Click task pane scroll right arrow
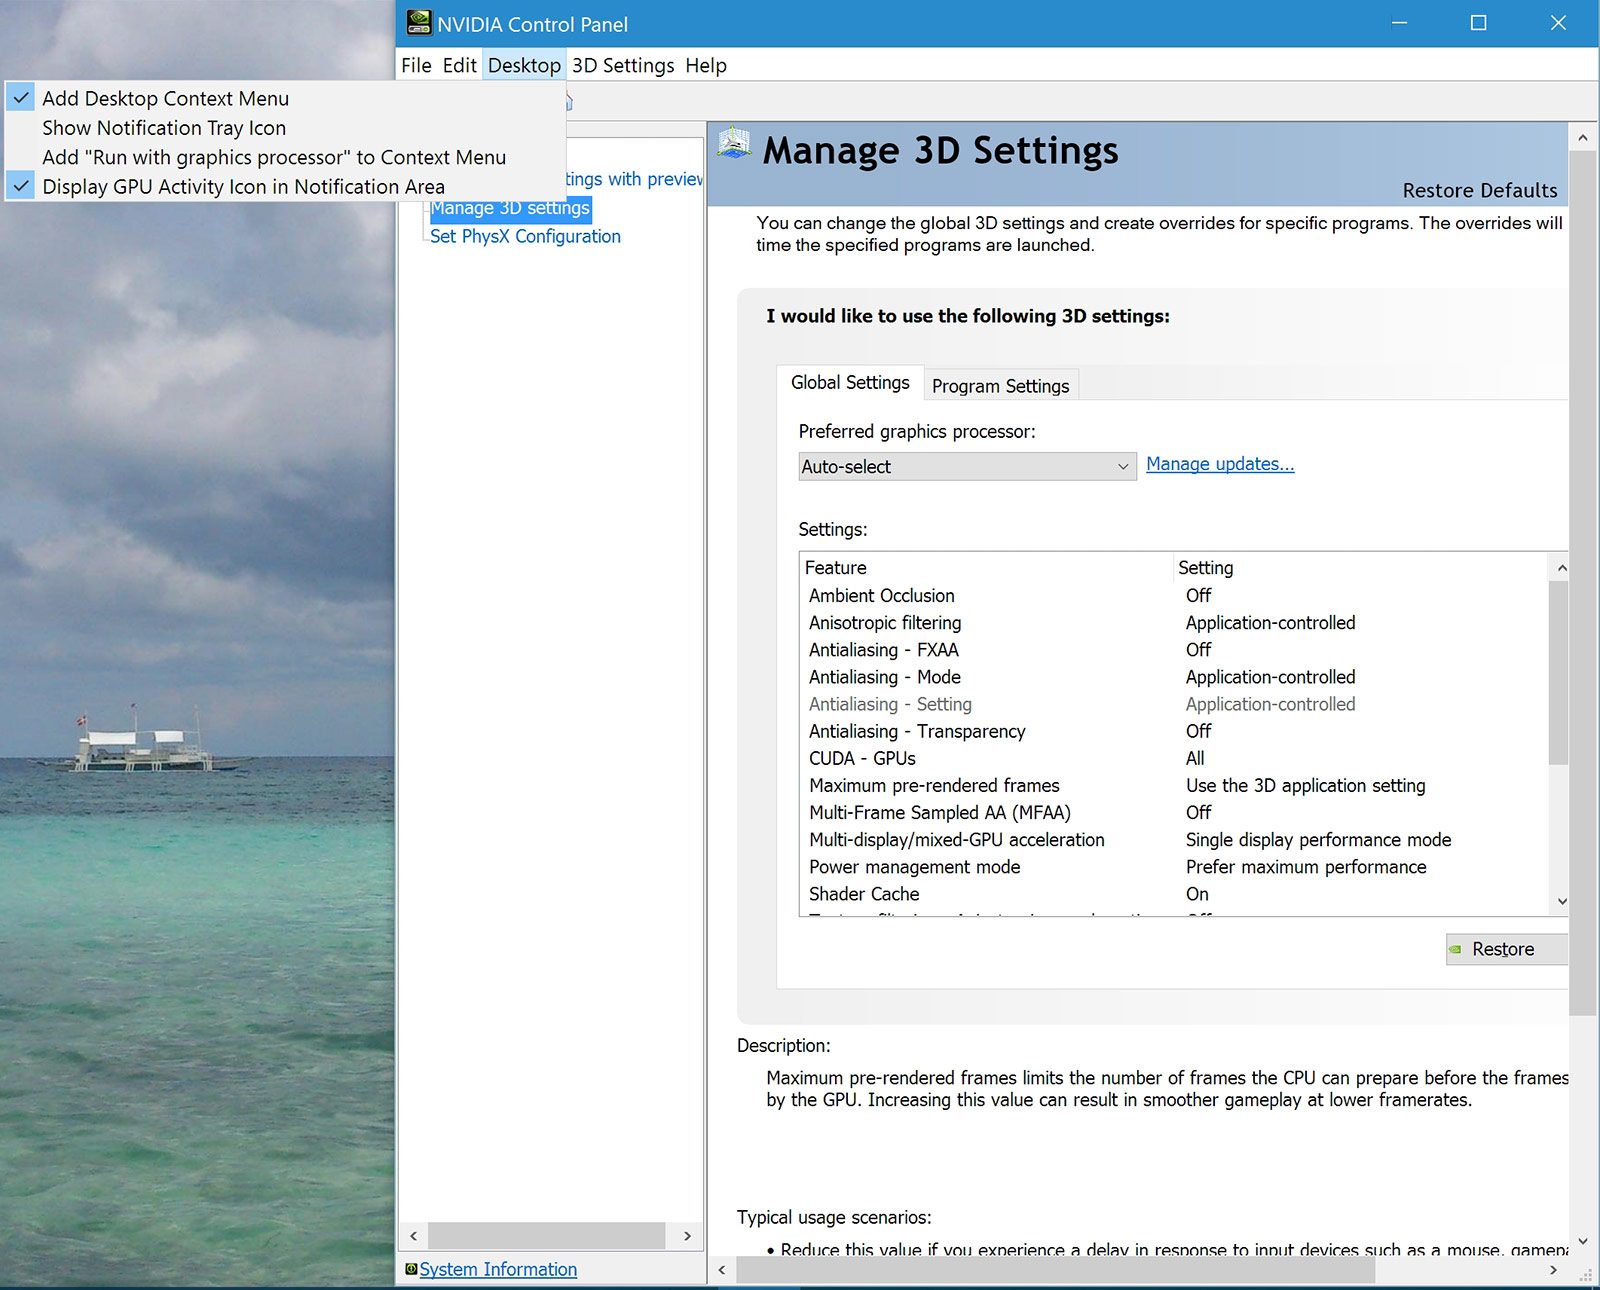Image resolution: width=1600 pixels, height=1290 pixels. 687,1236
